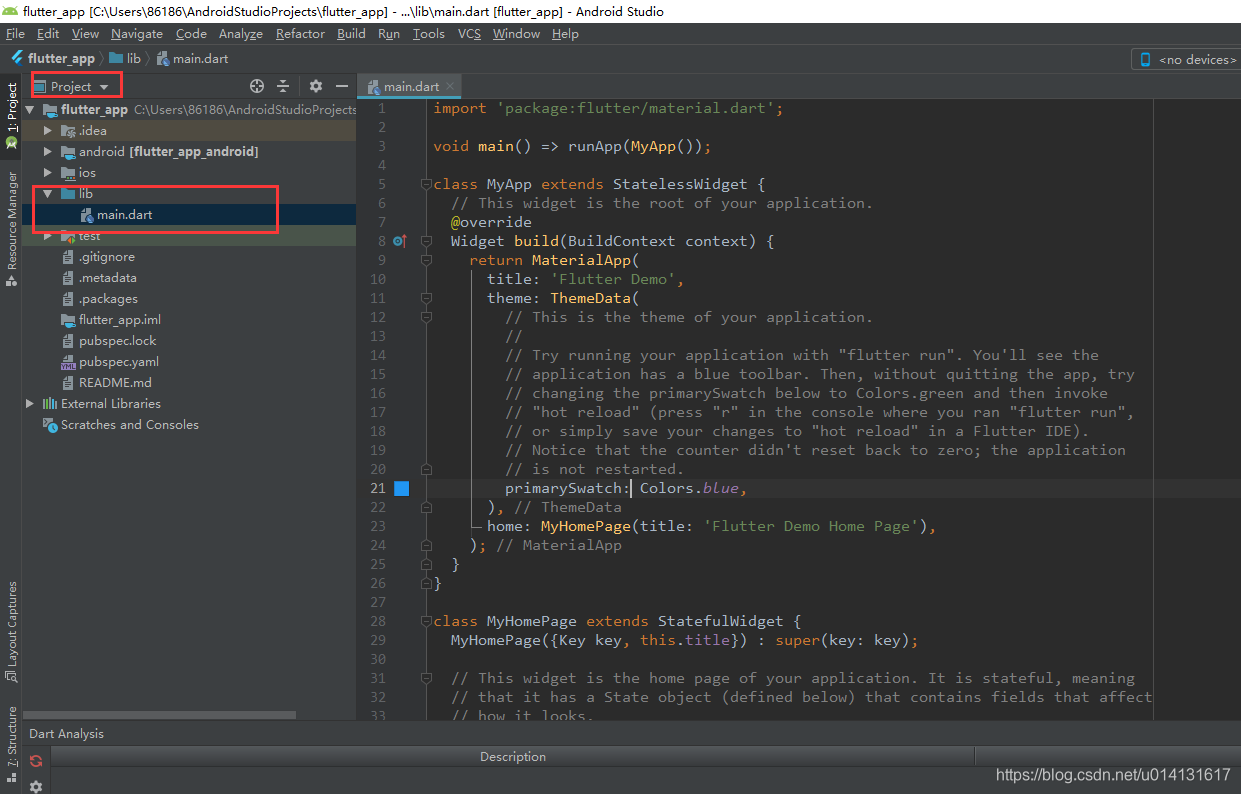Click the flutter_app breadcrumb Flutter icon
This screenshot has height=794, width=1241.
[x=17, y=58]
